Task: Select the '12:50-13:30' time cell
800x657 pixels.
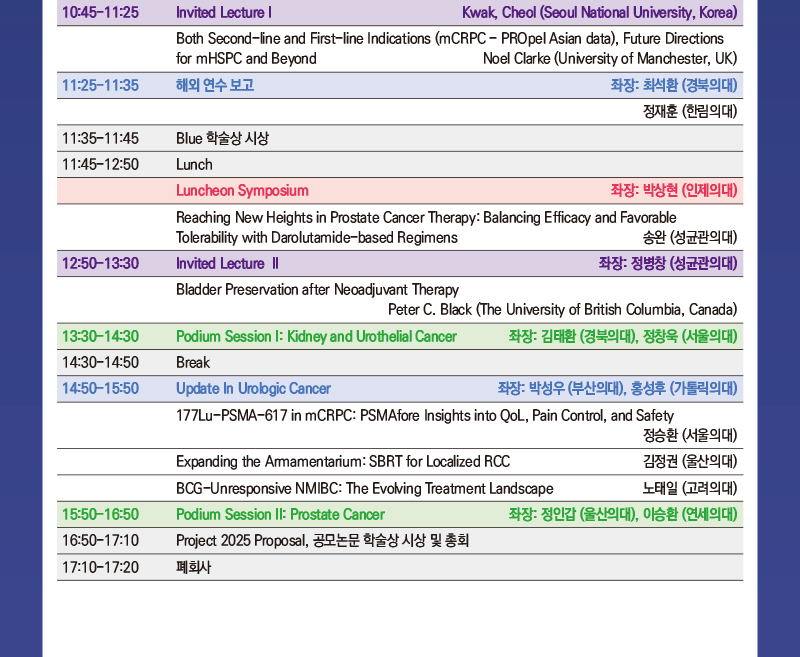Action: 100,264
